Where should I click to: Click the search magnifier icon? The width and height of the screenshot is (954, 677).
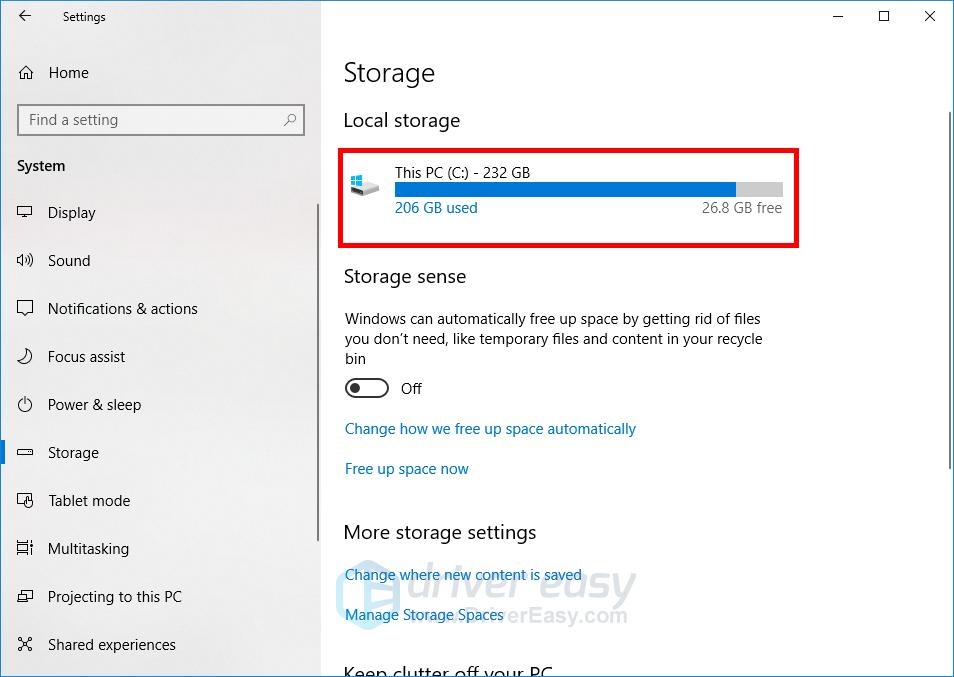coord(290,120)
